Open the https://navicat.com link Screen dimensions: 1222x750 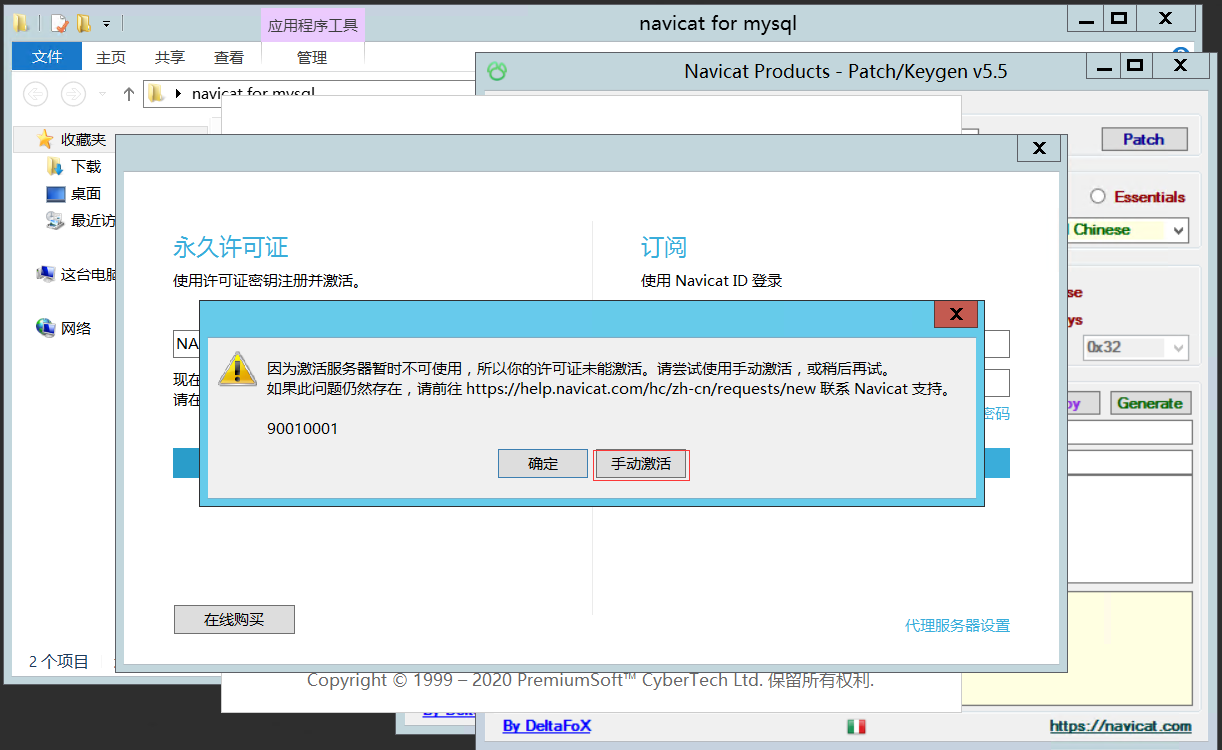[1120, 726]
